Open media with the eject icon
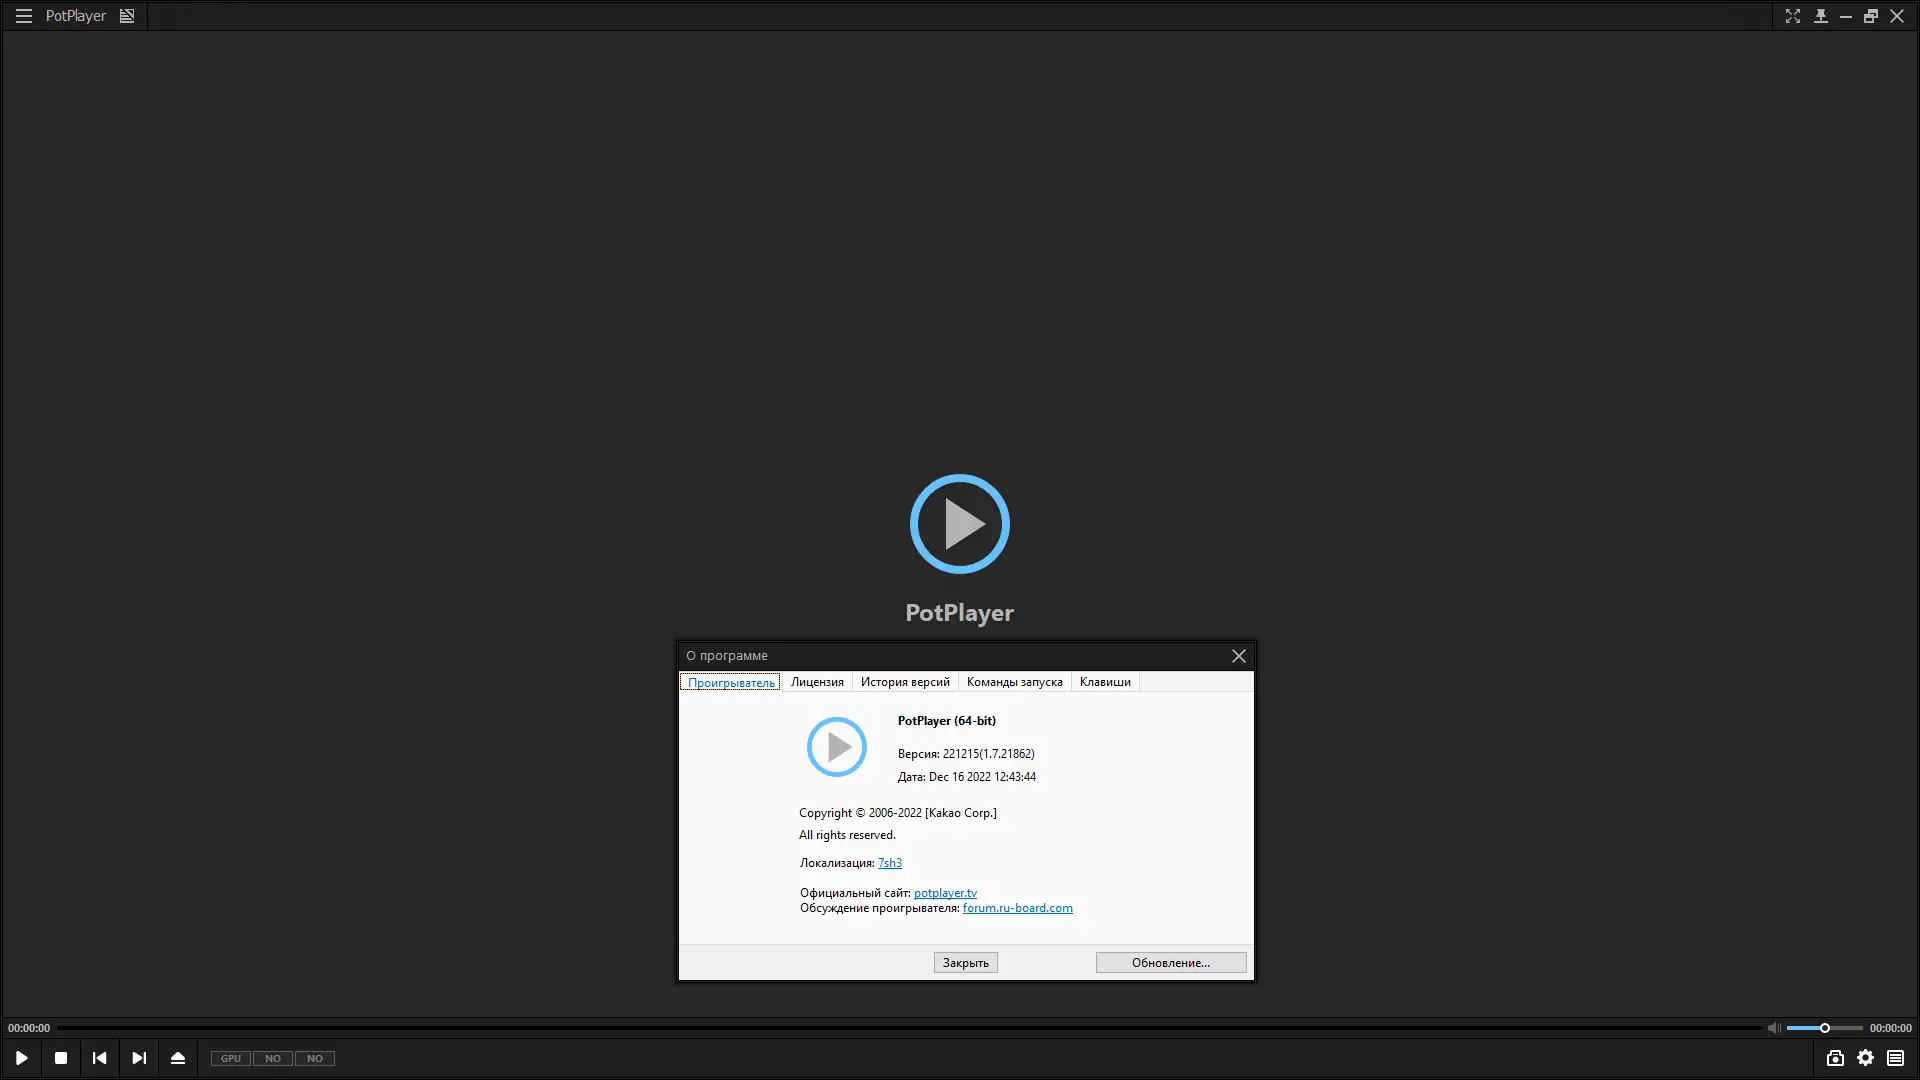This screenshot has width=1920, height=1080. coord(178,1058)
